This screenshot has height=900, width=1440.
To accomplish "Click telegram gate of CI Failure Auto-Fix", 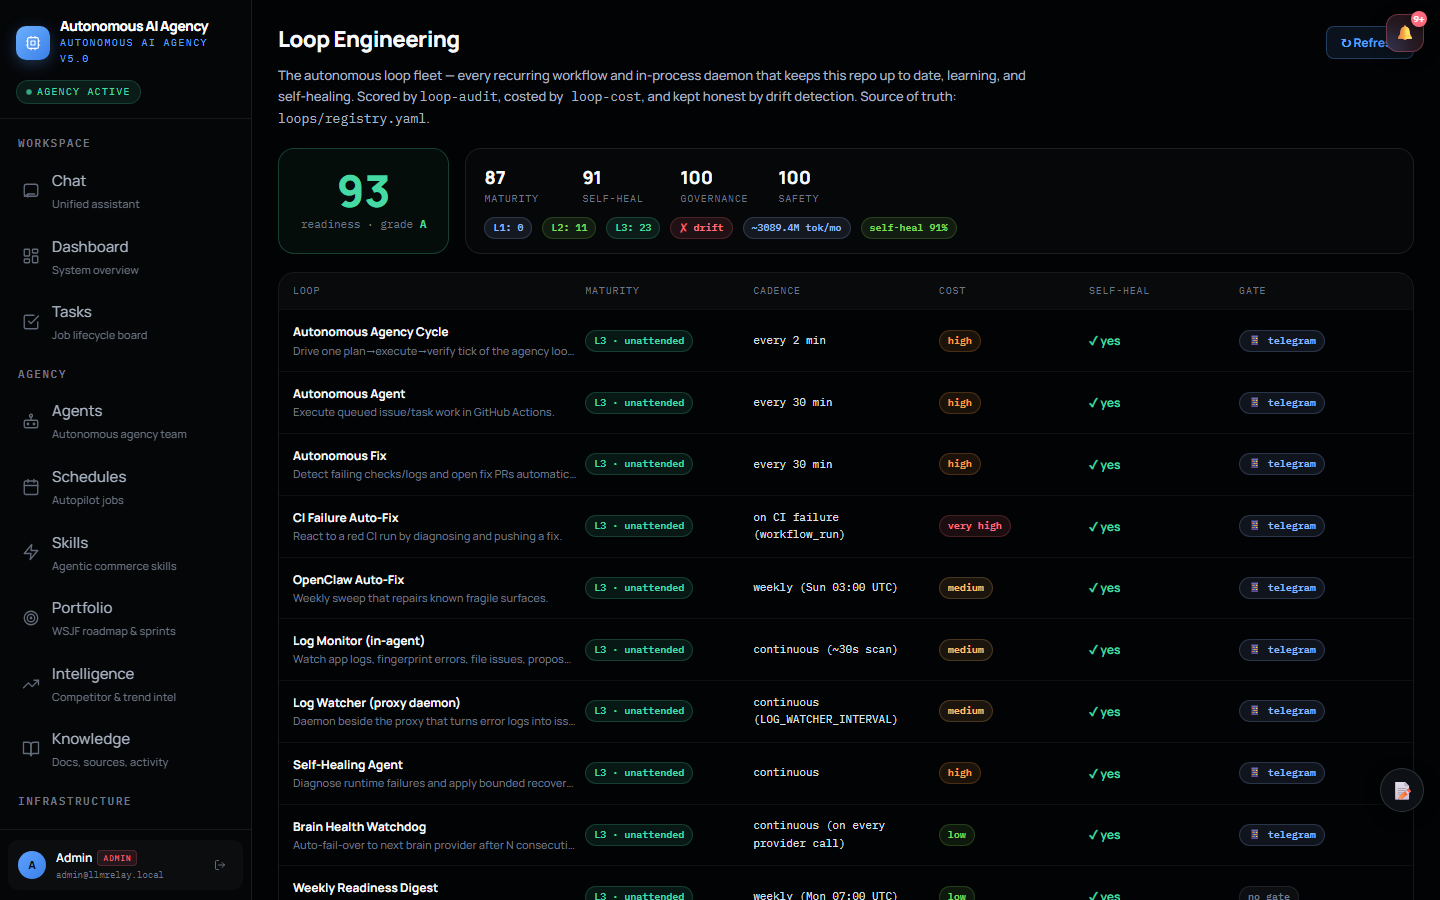I will tap(1282, 526).
